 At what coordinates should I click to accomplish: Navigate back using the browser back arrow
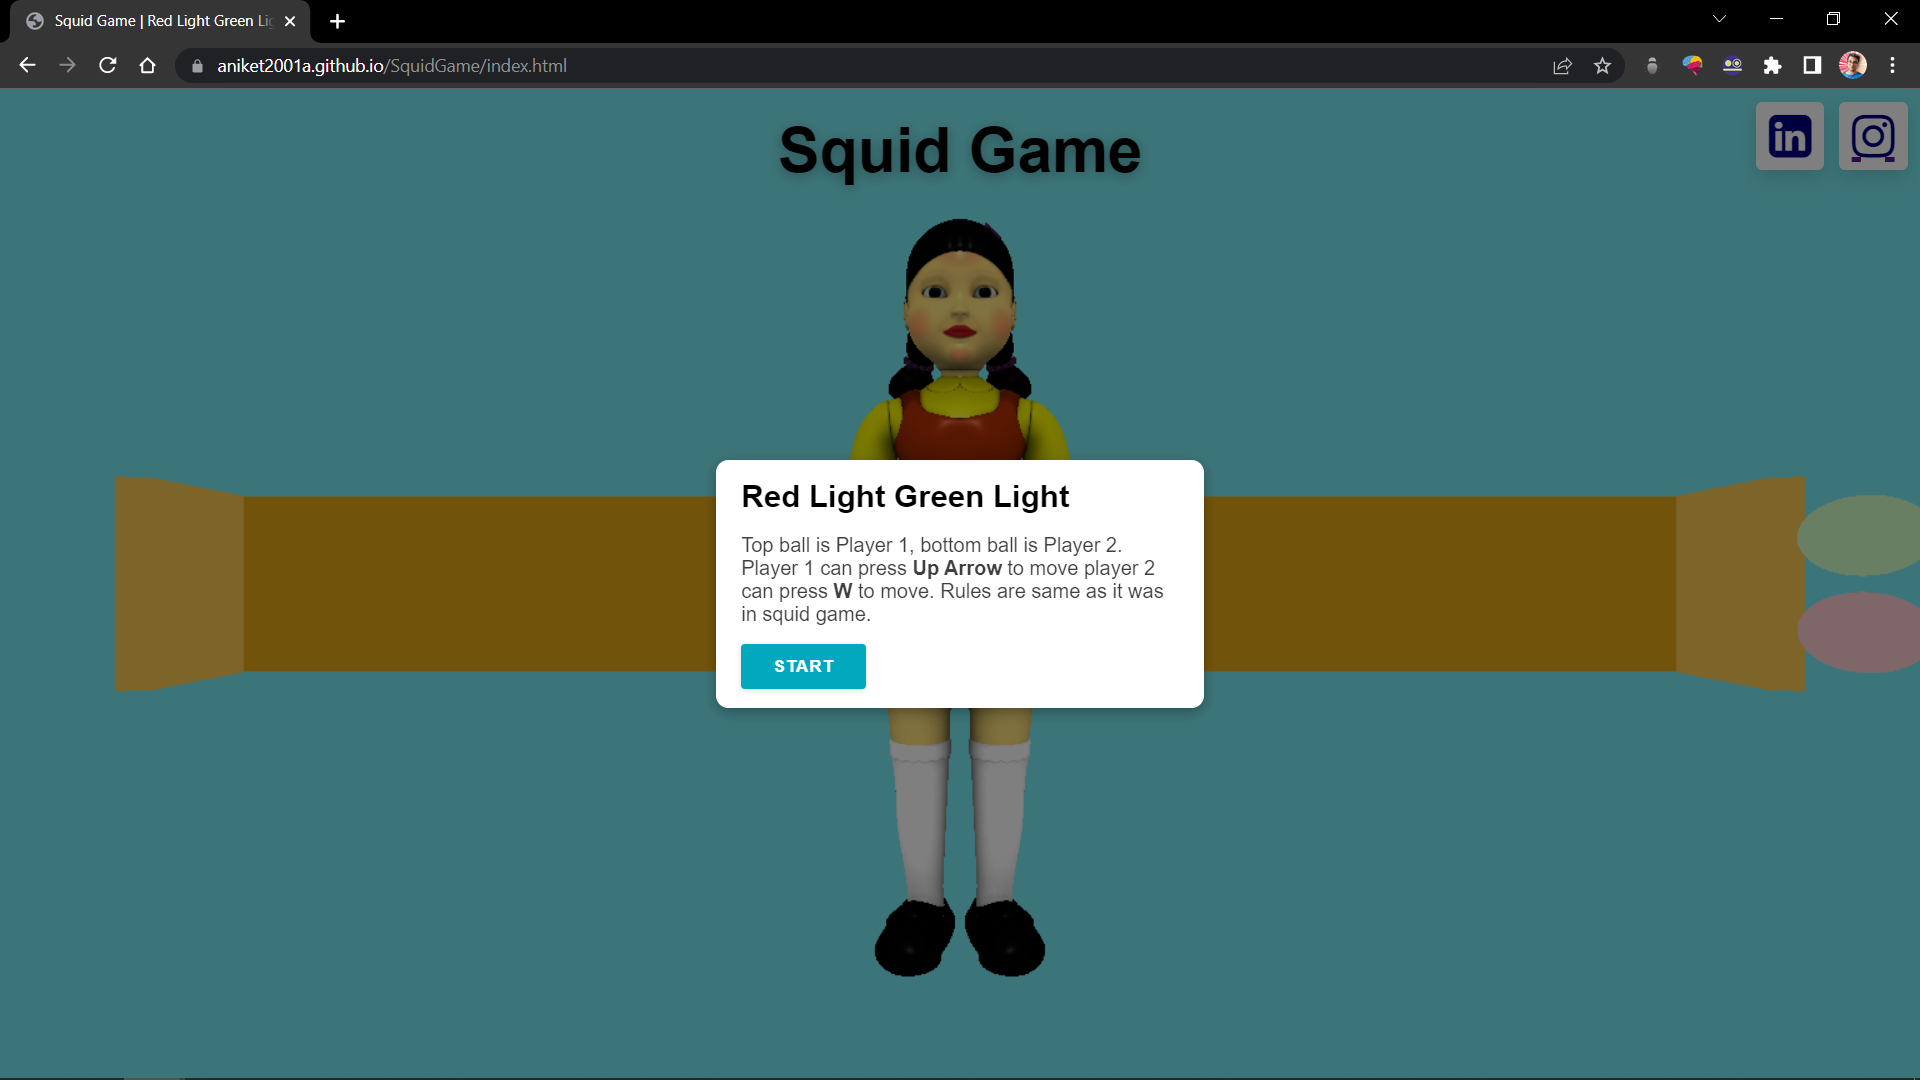pos(26,65)
